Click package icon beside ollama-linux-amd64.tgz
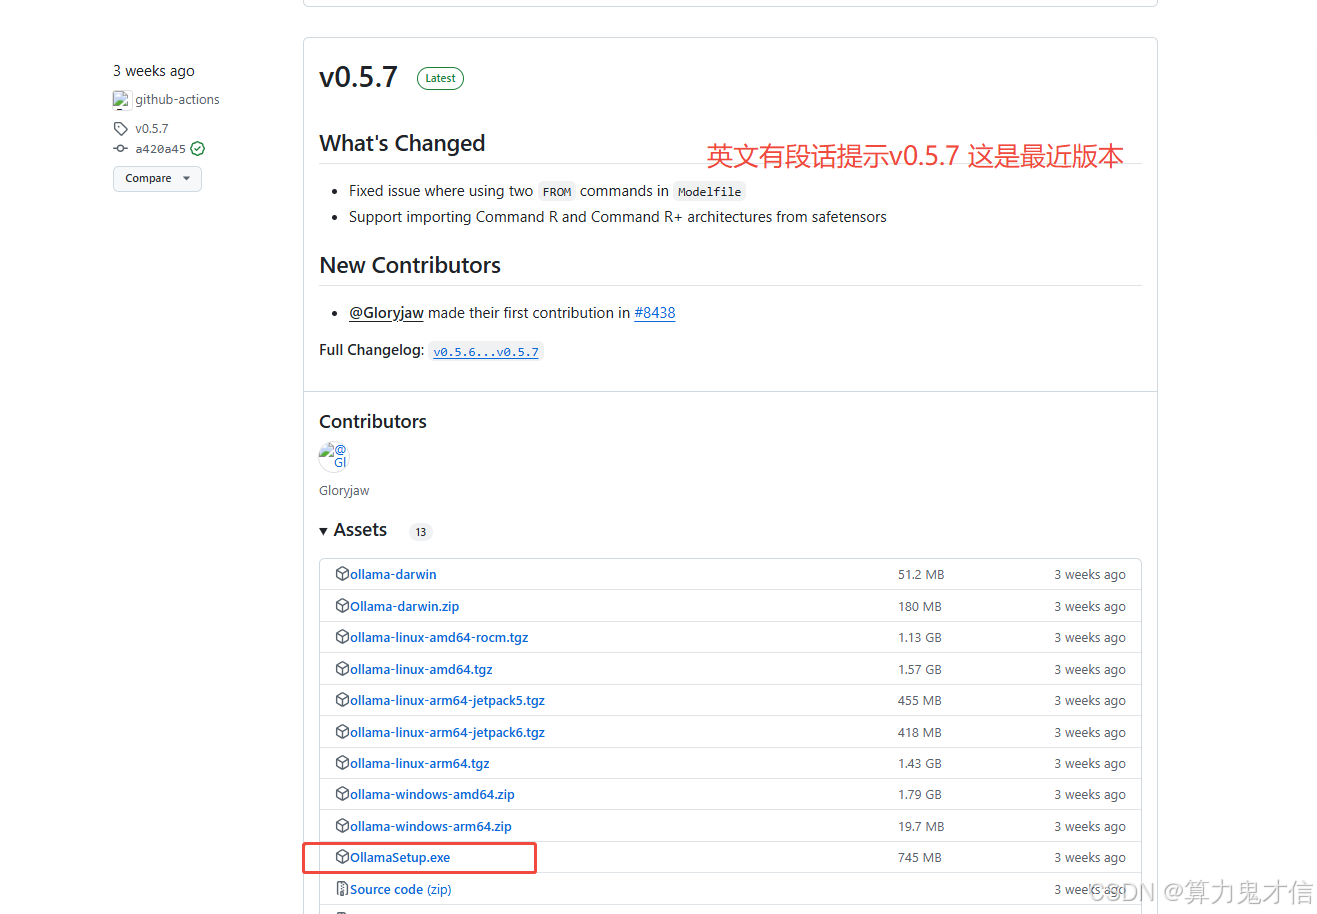1317x914 pixels. coord(342,669)
